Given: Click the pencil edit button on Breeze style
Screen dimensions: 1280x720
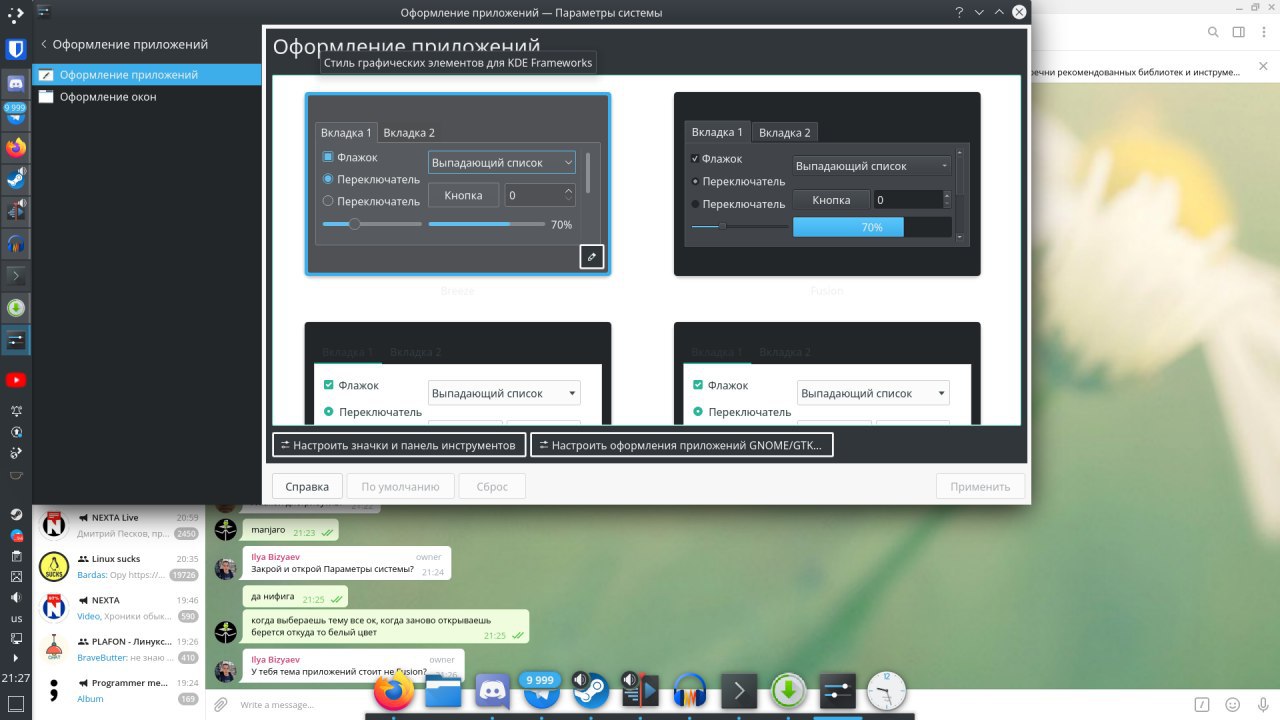Looking at the screenshot, I should [591, 257].
